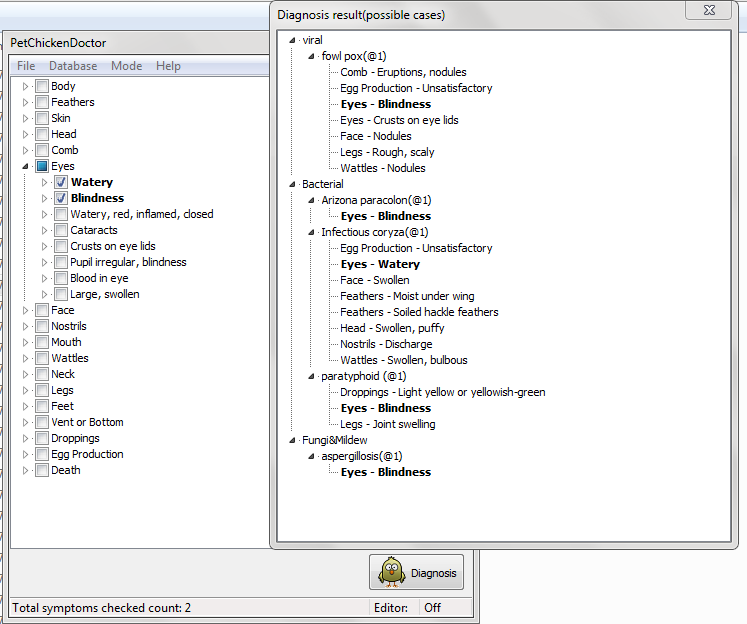Open the Mode menu
Screen dimensions: 747x624
pyautogui.click(x=126, y=66)
